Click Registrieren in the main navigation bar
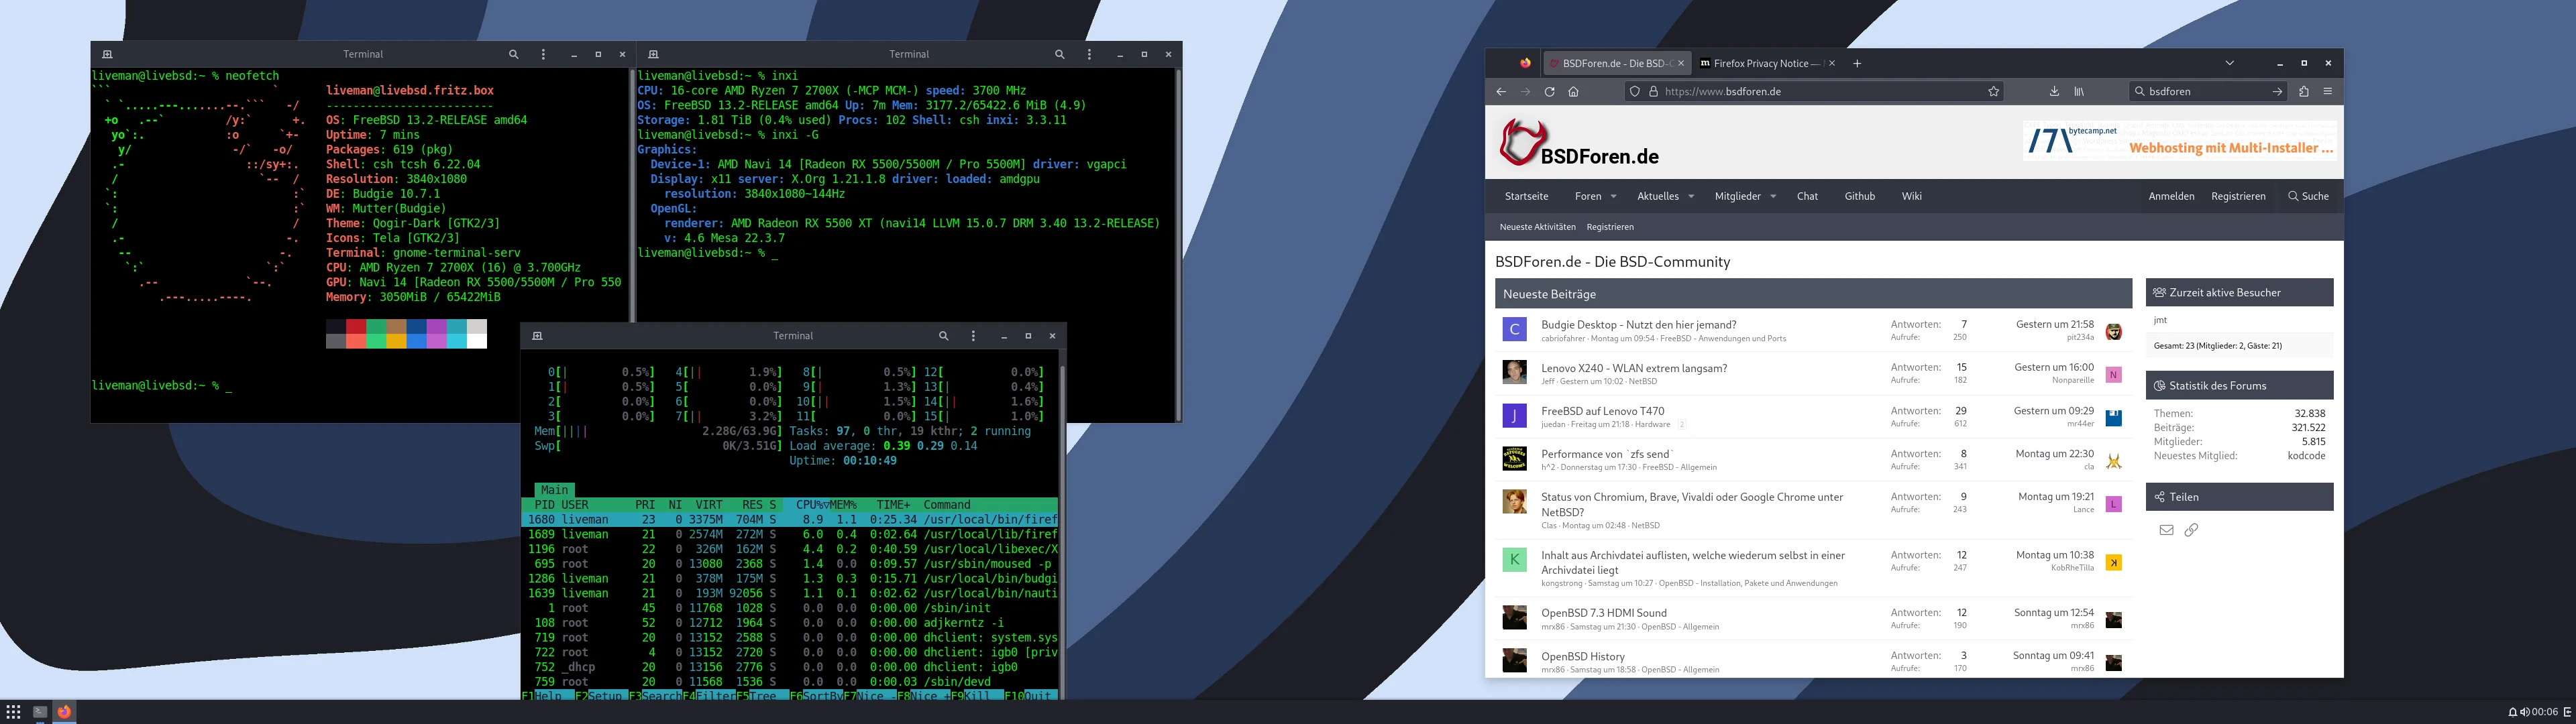Screen dimensions: 2576x724 (x=2238, y=197)
